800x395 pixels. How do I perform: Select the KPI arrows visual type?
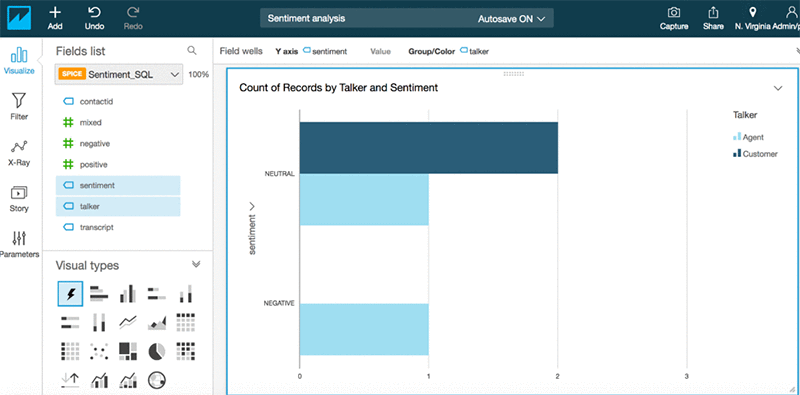click(70, 379)
